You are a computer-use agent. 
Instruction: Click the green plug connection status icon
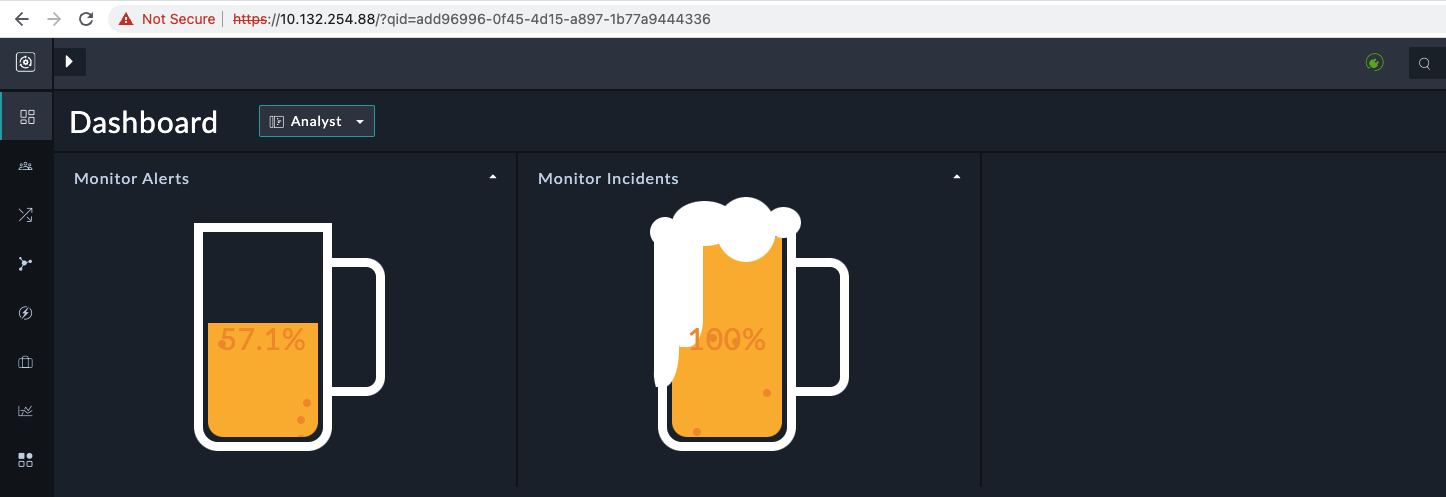(1375, 63)
